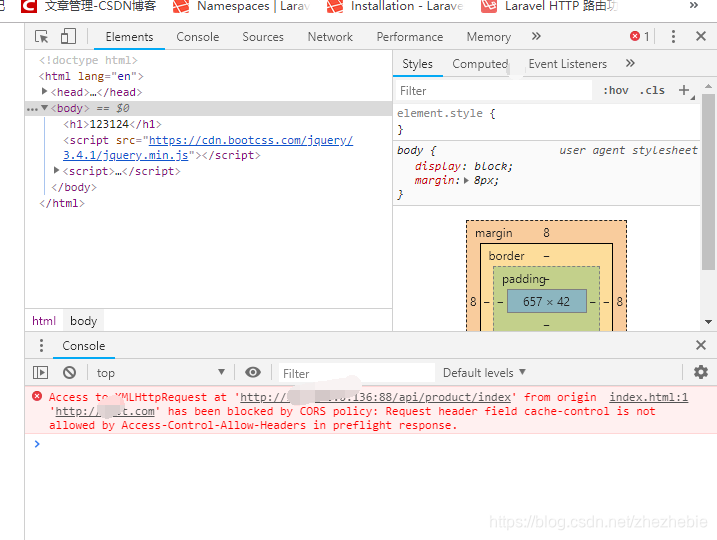
Task: Expand the head element node
Action: (44, 91)
